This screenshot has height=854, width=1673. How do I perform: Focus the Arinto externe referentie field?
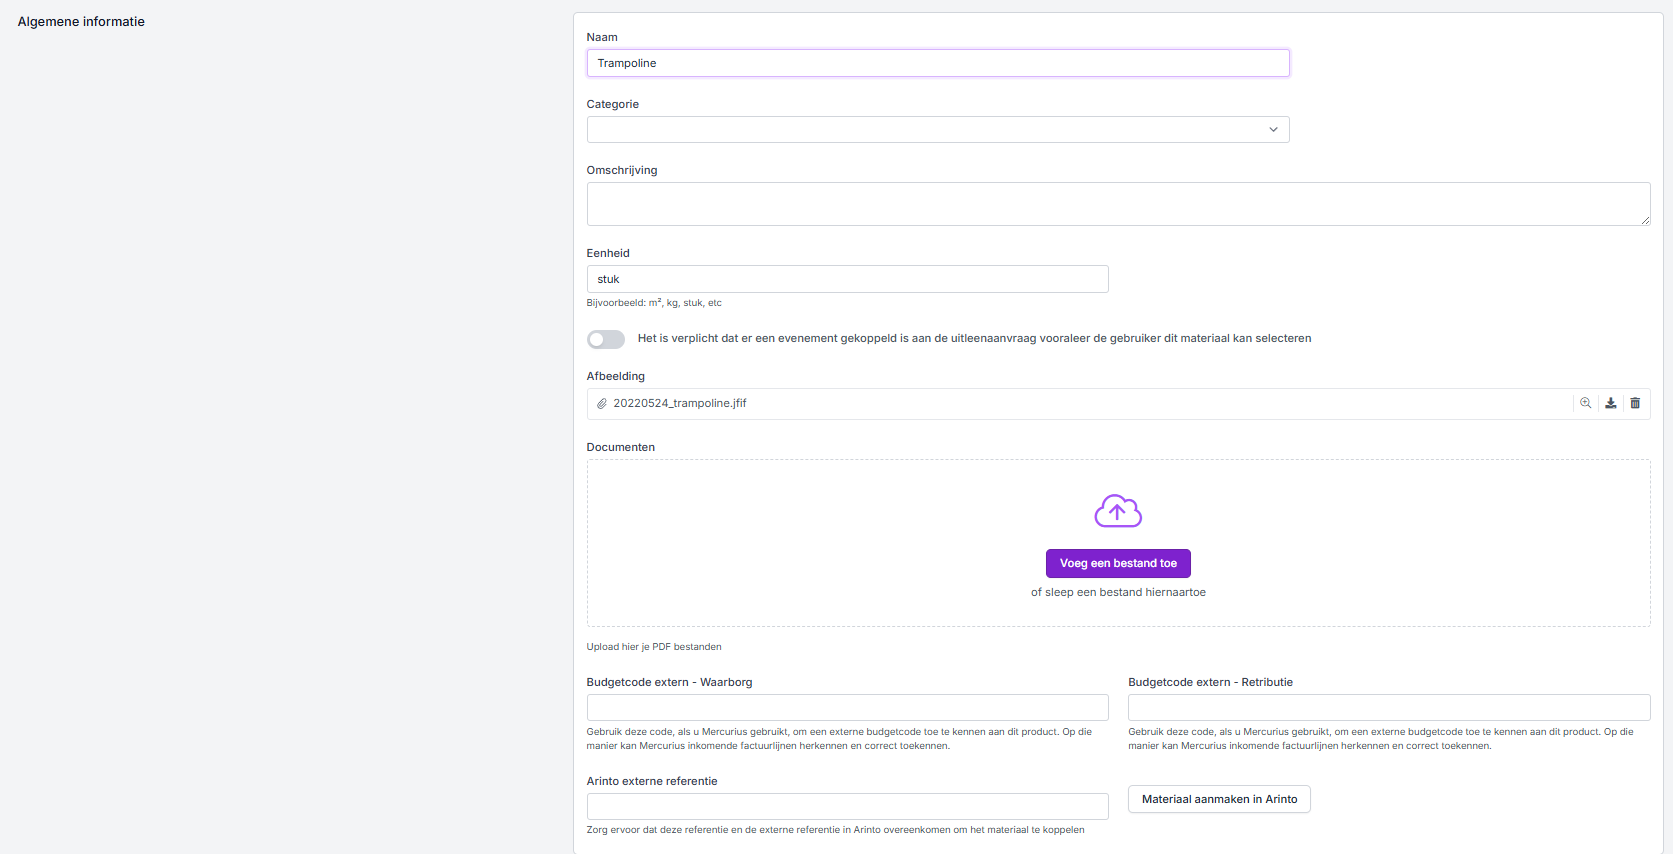[847, 806]
